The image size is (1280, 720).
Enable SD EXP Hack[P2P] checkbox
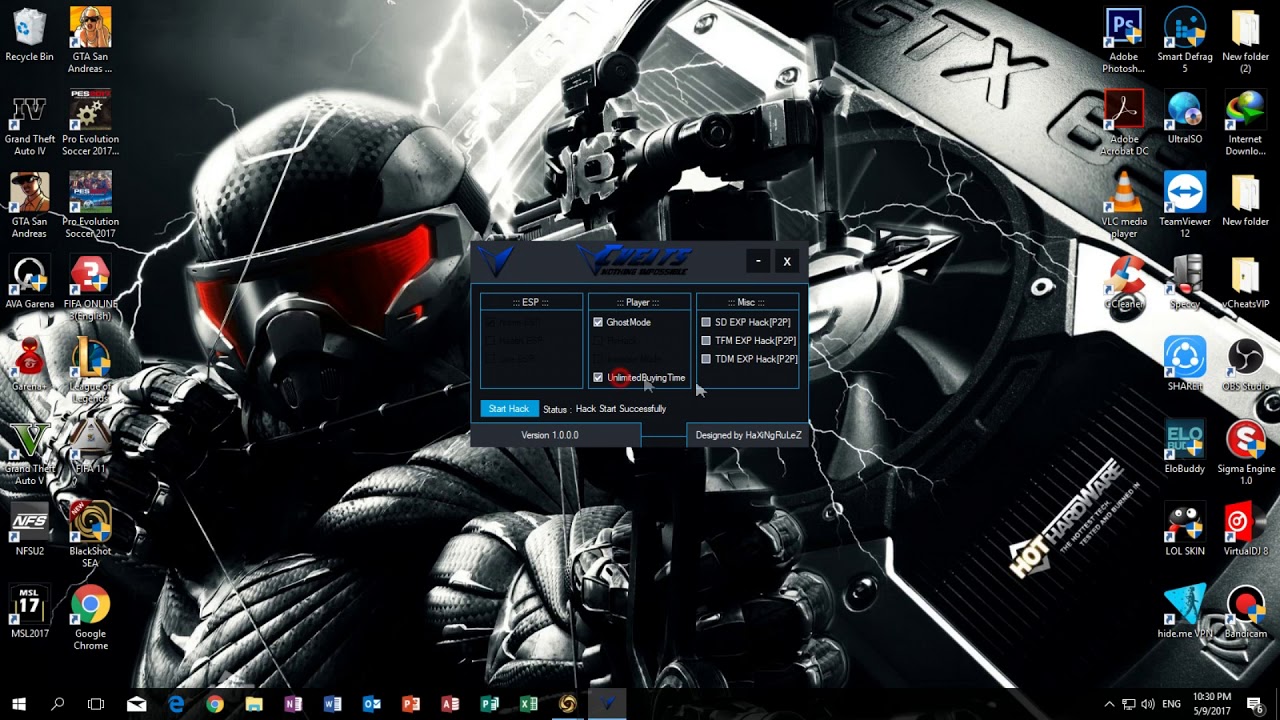[x=706, y=322]
